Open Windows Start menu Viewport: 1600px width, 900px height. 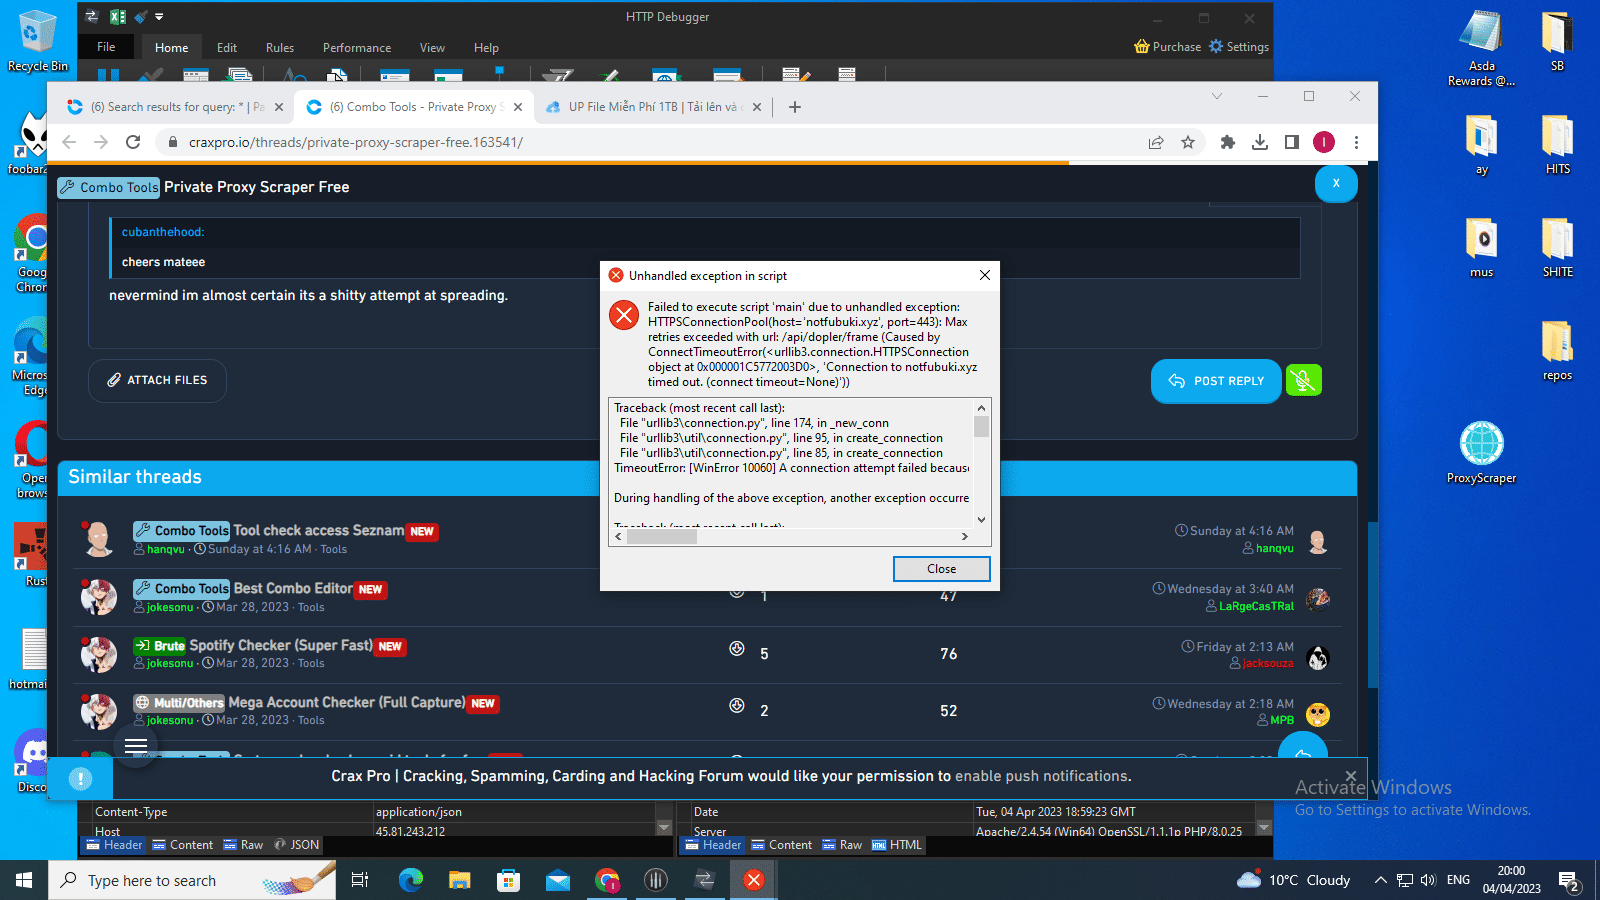tap(24, 880)
